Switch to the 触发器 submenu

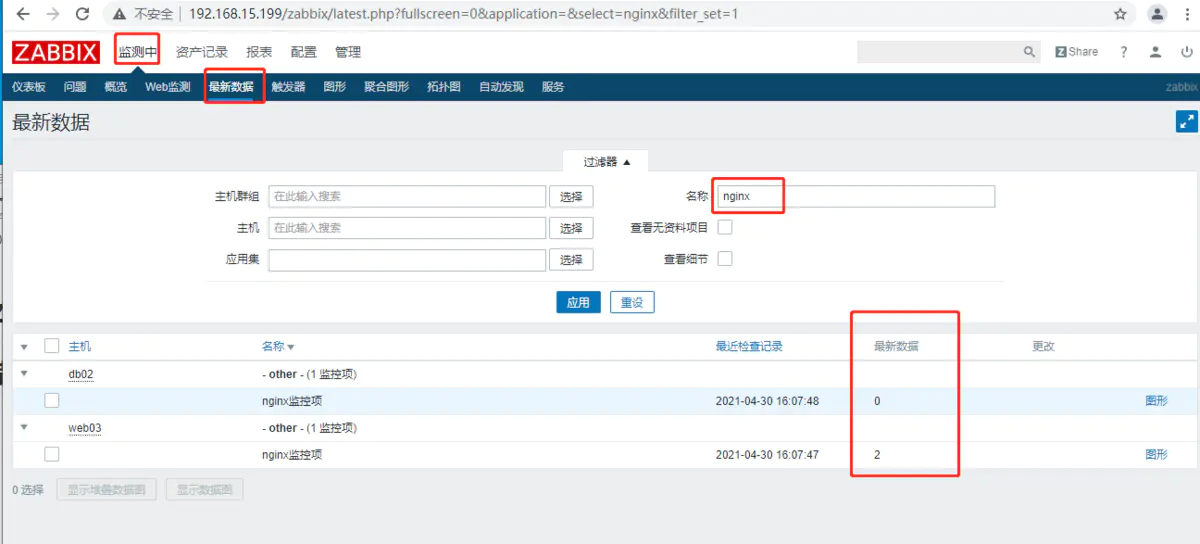pos(289,87)
